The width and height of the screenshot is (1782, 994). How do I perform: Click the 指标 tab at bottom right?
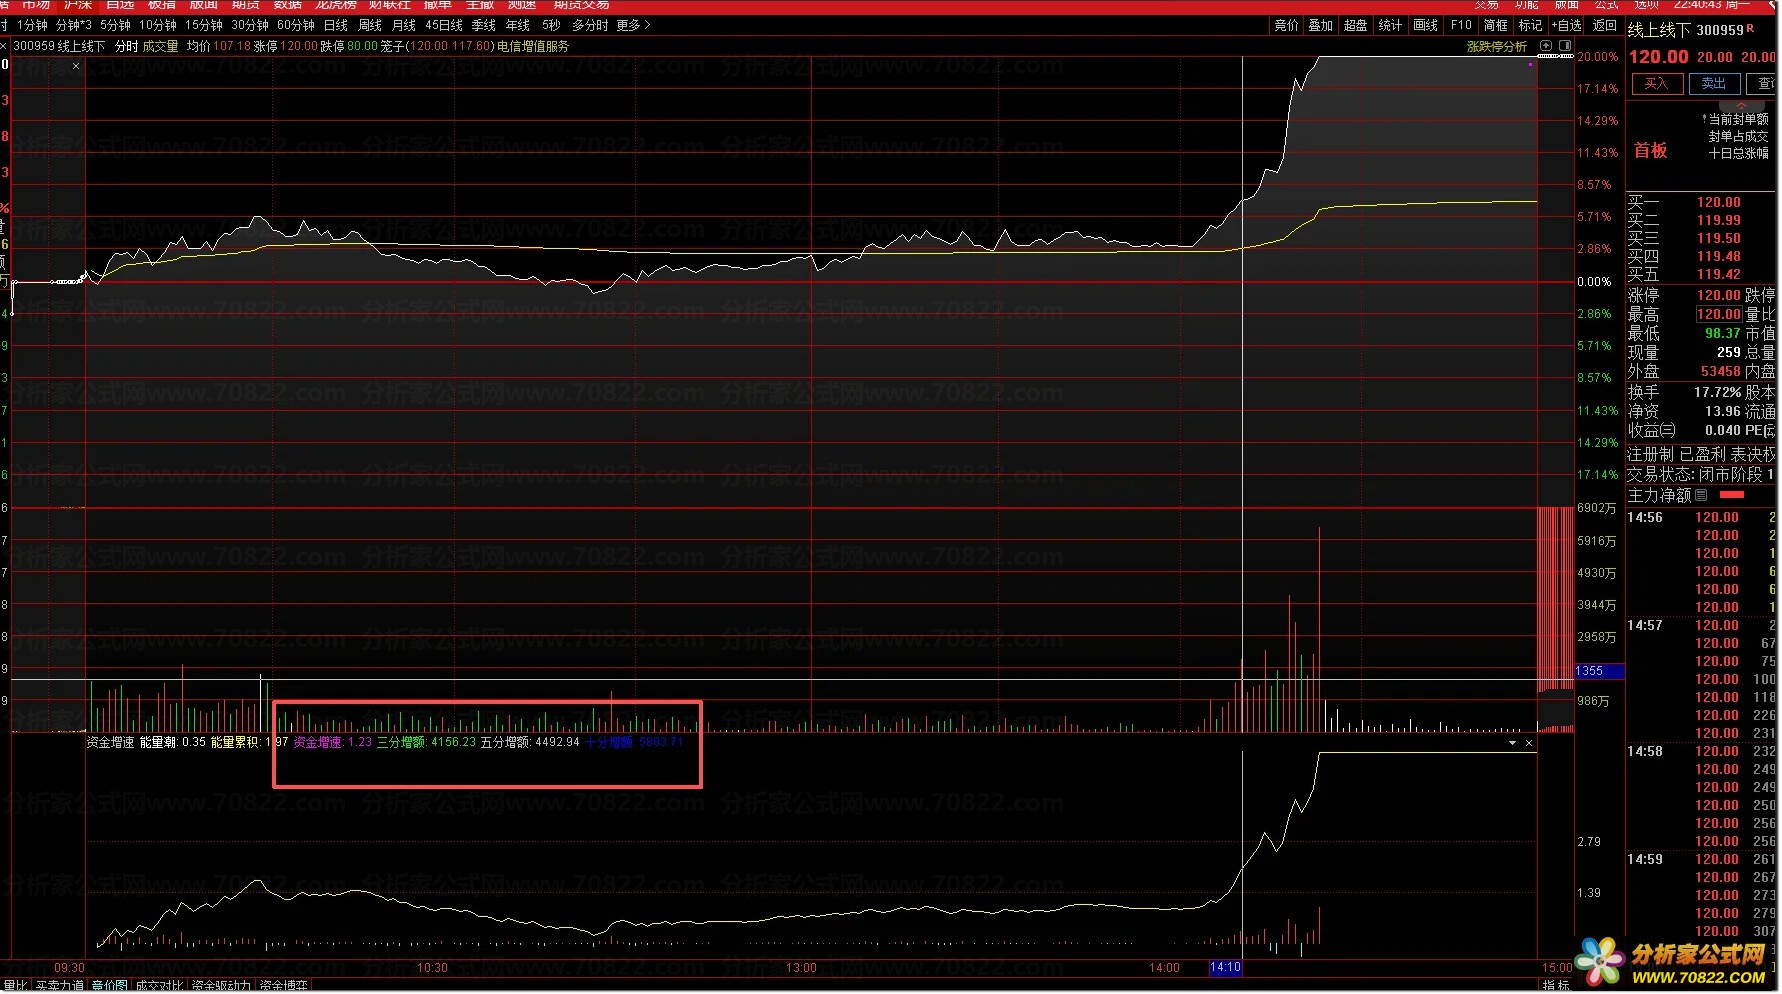tap(1556, 986)
